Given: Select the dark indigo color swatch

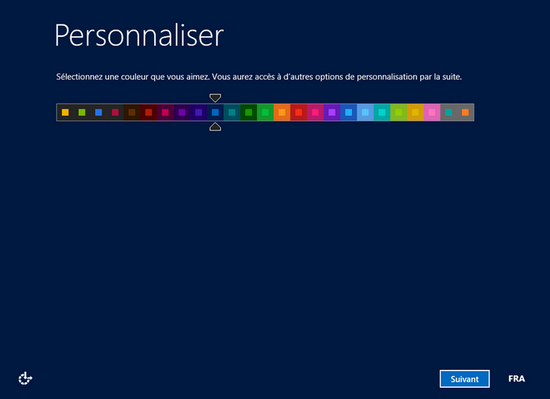Looking at the screenshot, I should (199, 112).
